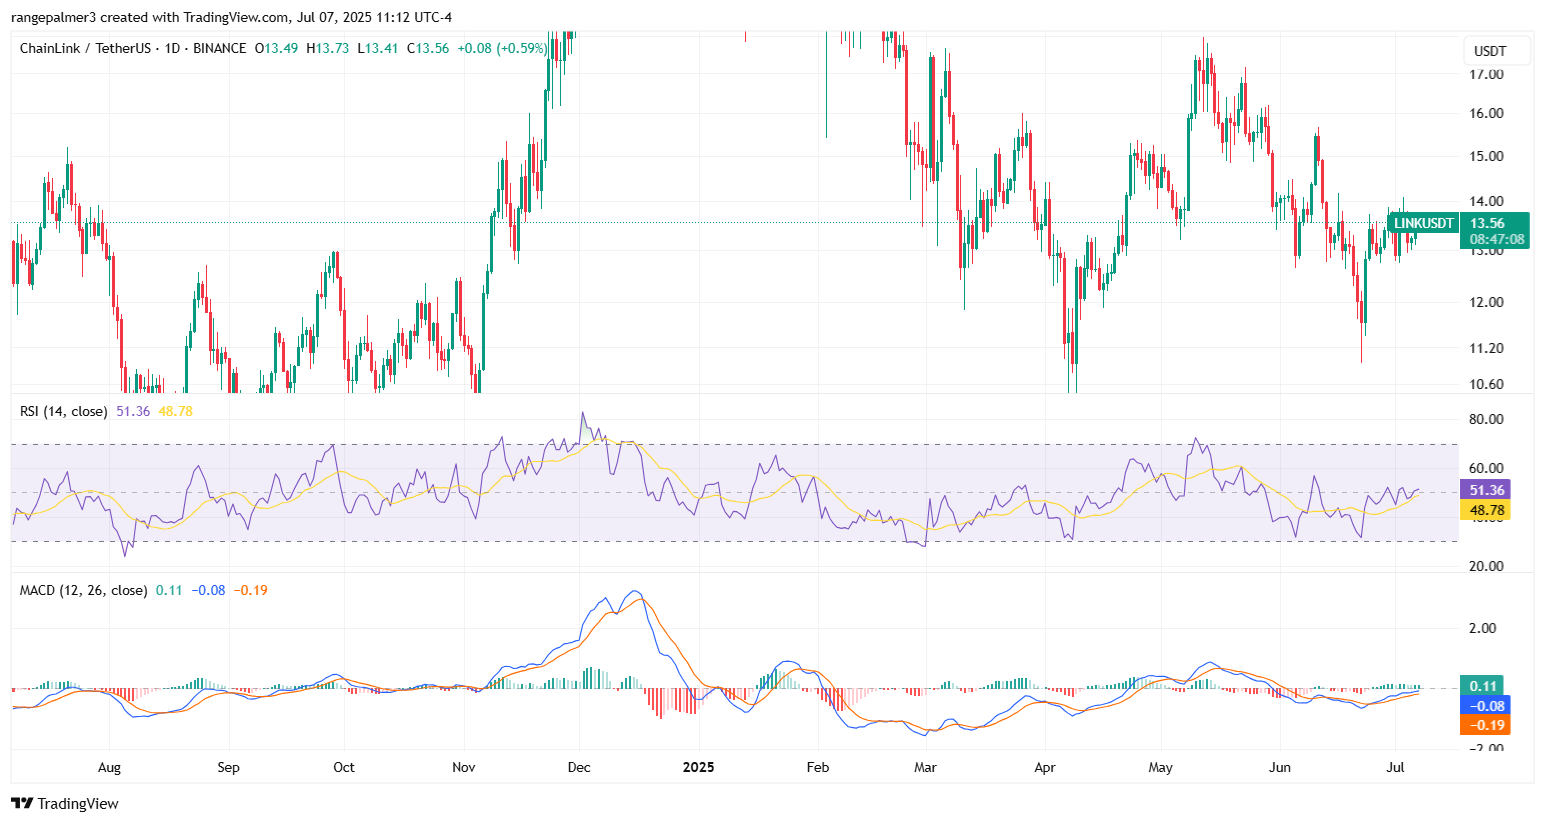1545x823 pixels.
Task: Click the Jun label on time axis
Action: pos(1280,767)
